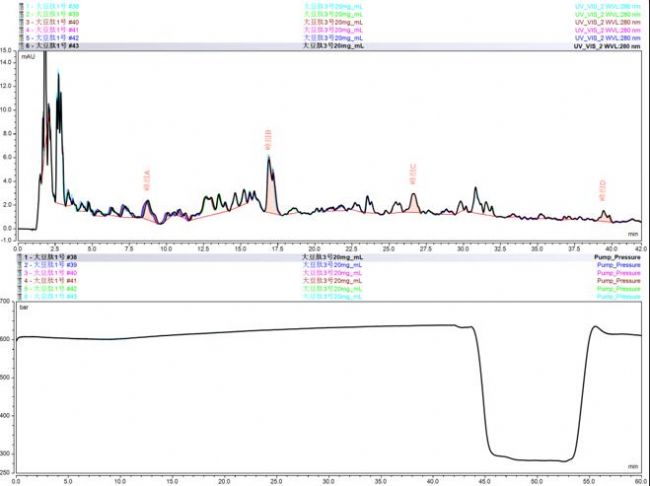Select pressure trace 3 row #40
This screenshot has width=650, height=486.
pyautogui.click(x=50, y=273)
